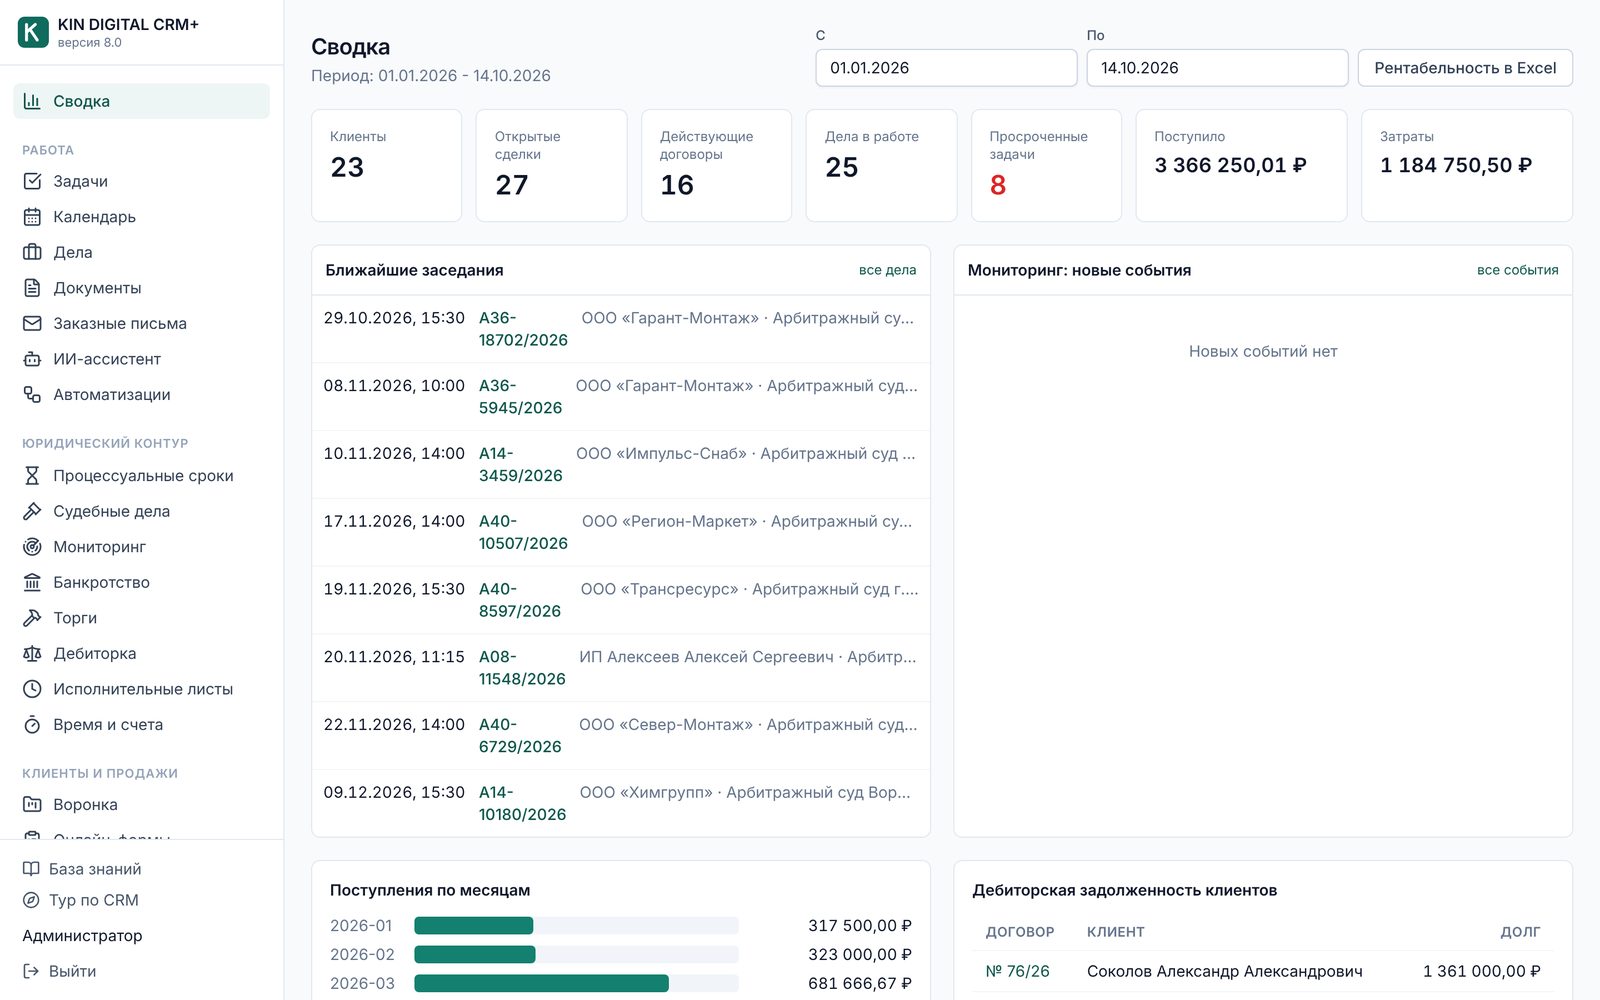Click the Просроченные задачи 8 card
Image resolution: width=1600 pixels, height=1000 pixels.
[1046, 165]
